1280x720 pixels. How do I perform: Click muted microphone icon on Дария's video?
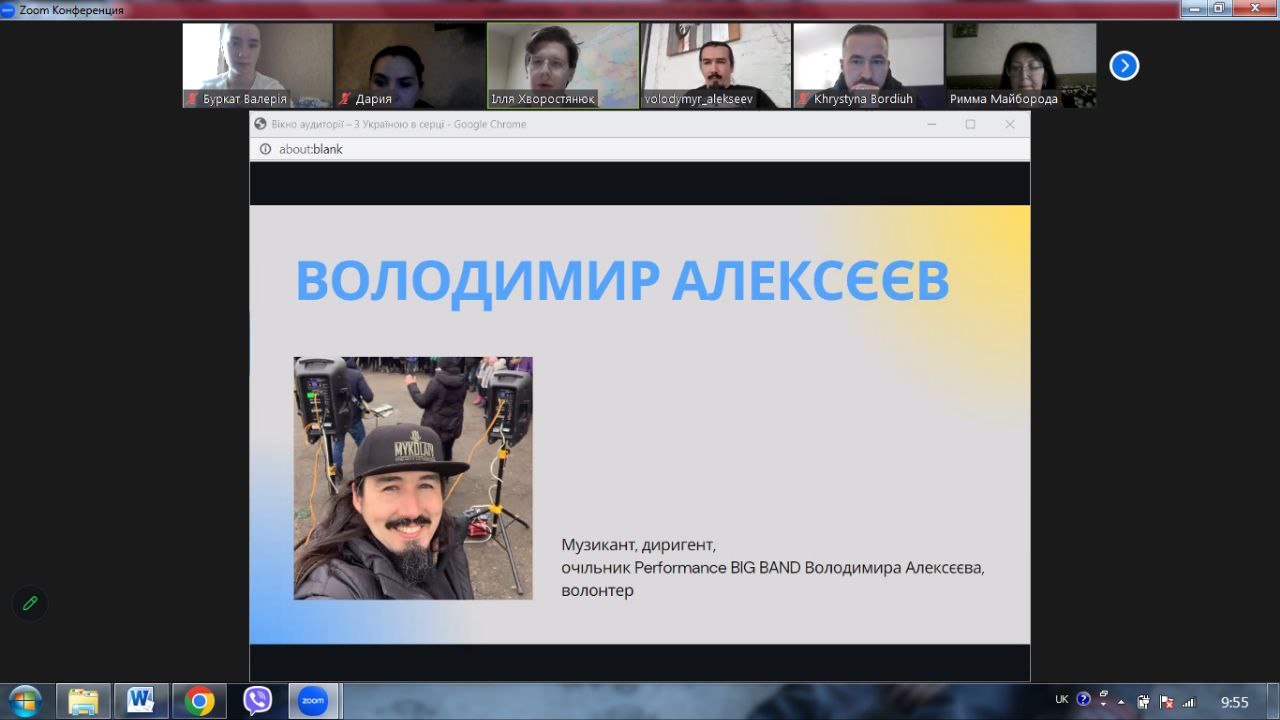click(x=345, y=99)
